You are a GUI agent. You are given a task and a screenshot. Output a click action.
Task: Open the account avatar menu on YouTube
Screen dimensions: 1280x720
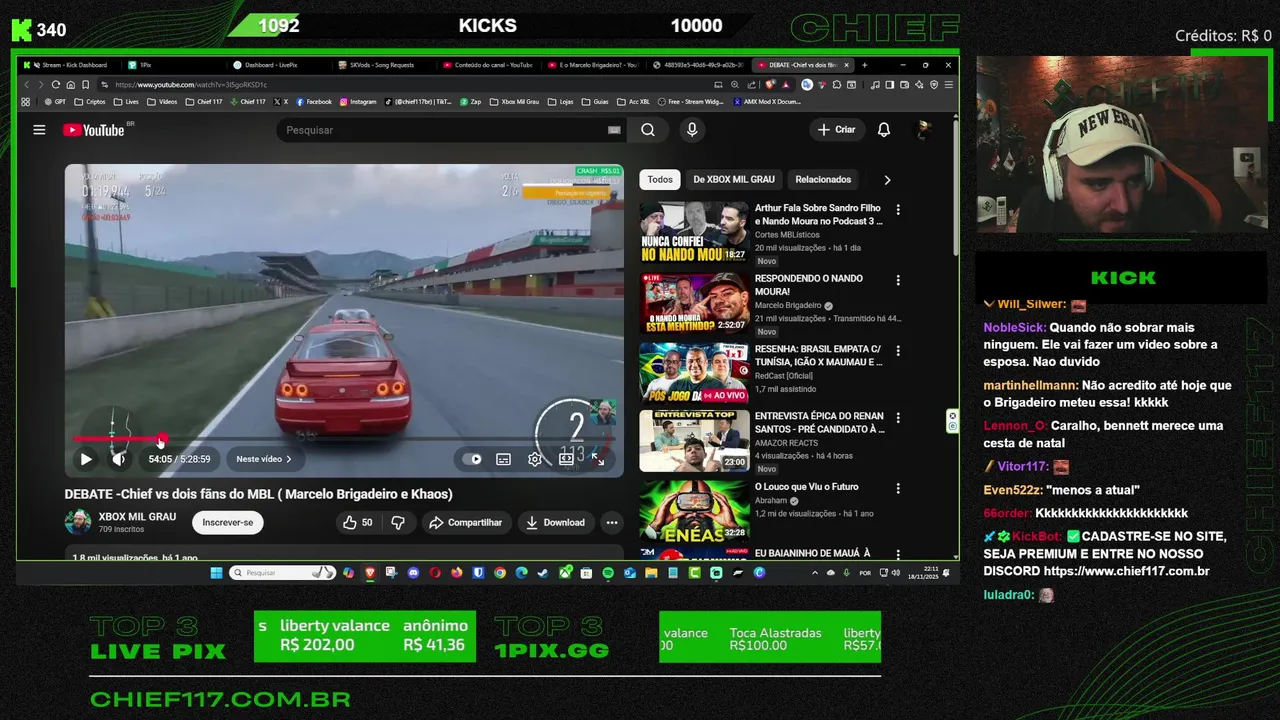[924, 130]
